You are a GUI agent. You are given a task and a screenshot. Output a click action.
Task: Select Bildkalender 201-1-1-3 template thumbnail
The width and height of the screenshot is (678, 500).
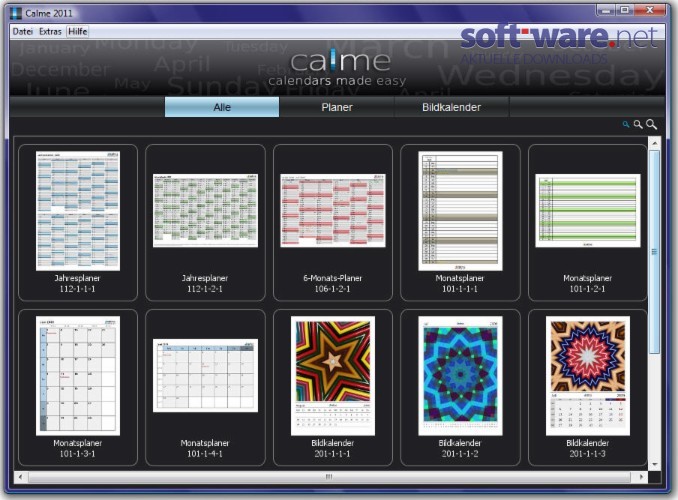[588, 376]
